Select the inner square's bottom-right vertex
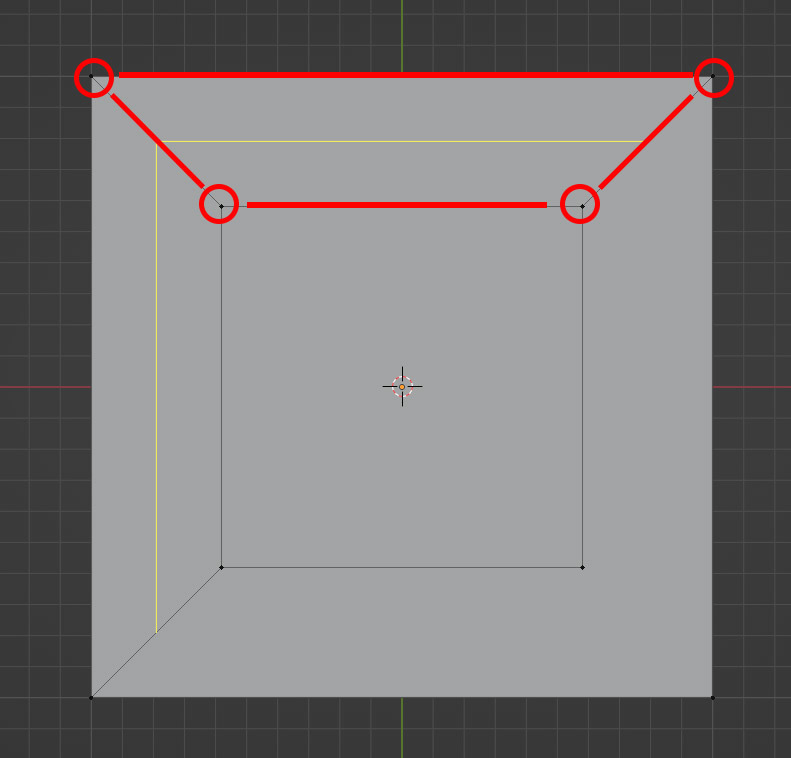 click(x=583, y=567)
